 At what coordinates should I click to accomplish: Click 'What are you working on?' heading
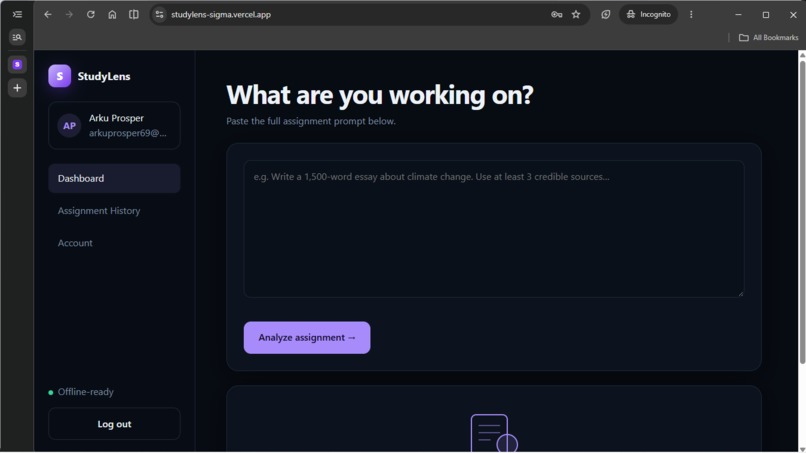coord(380,95)
